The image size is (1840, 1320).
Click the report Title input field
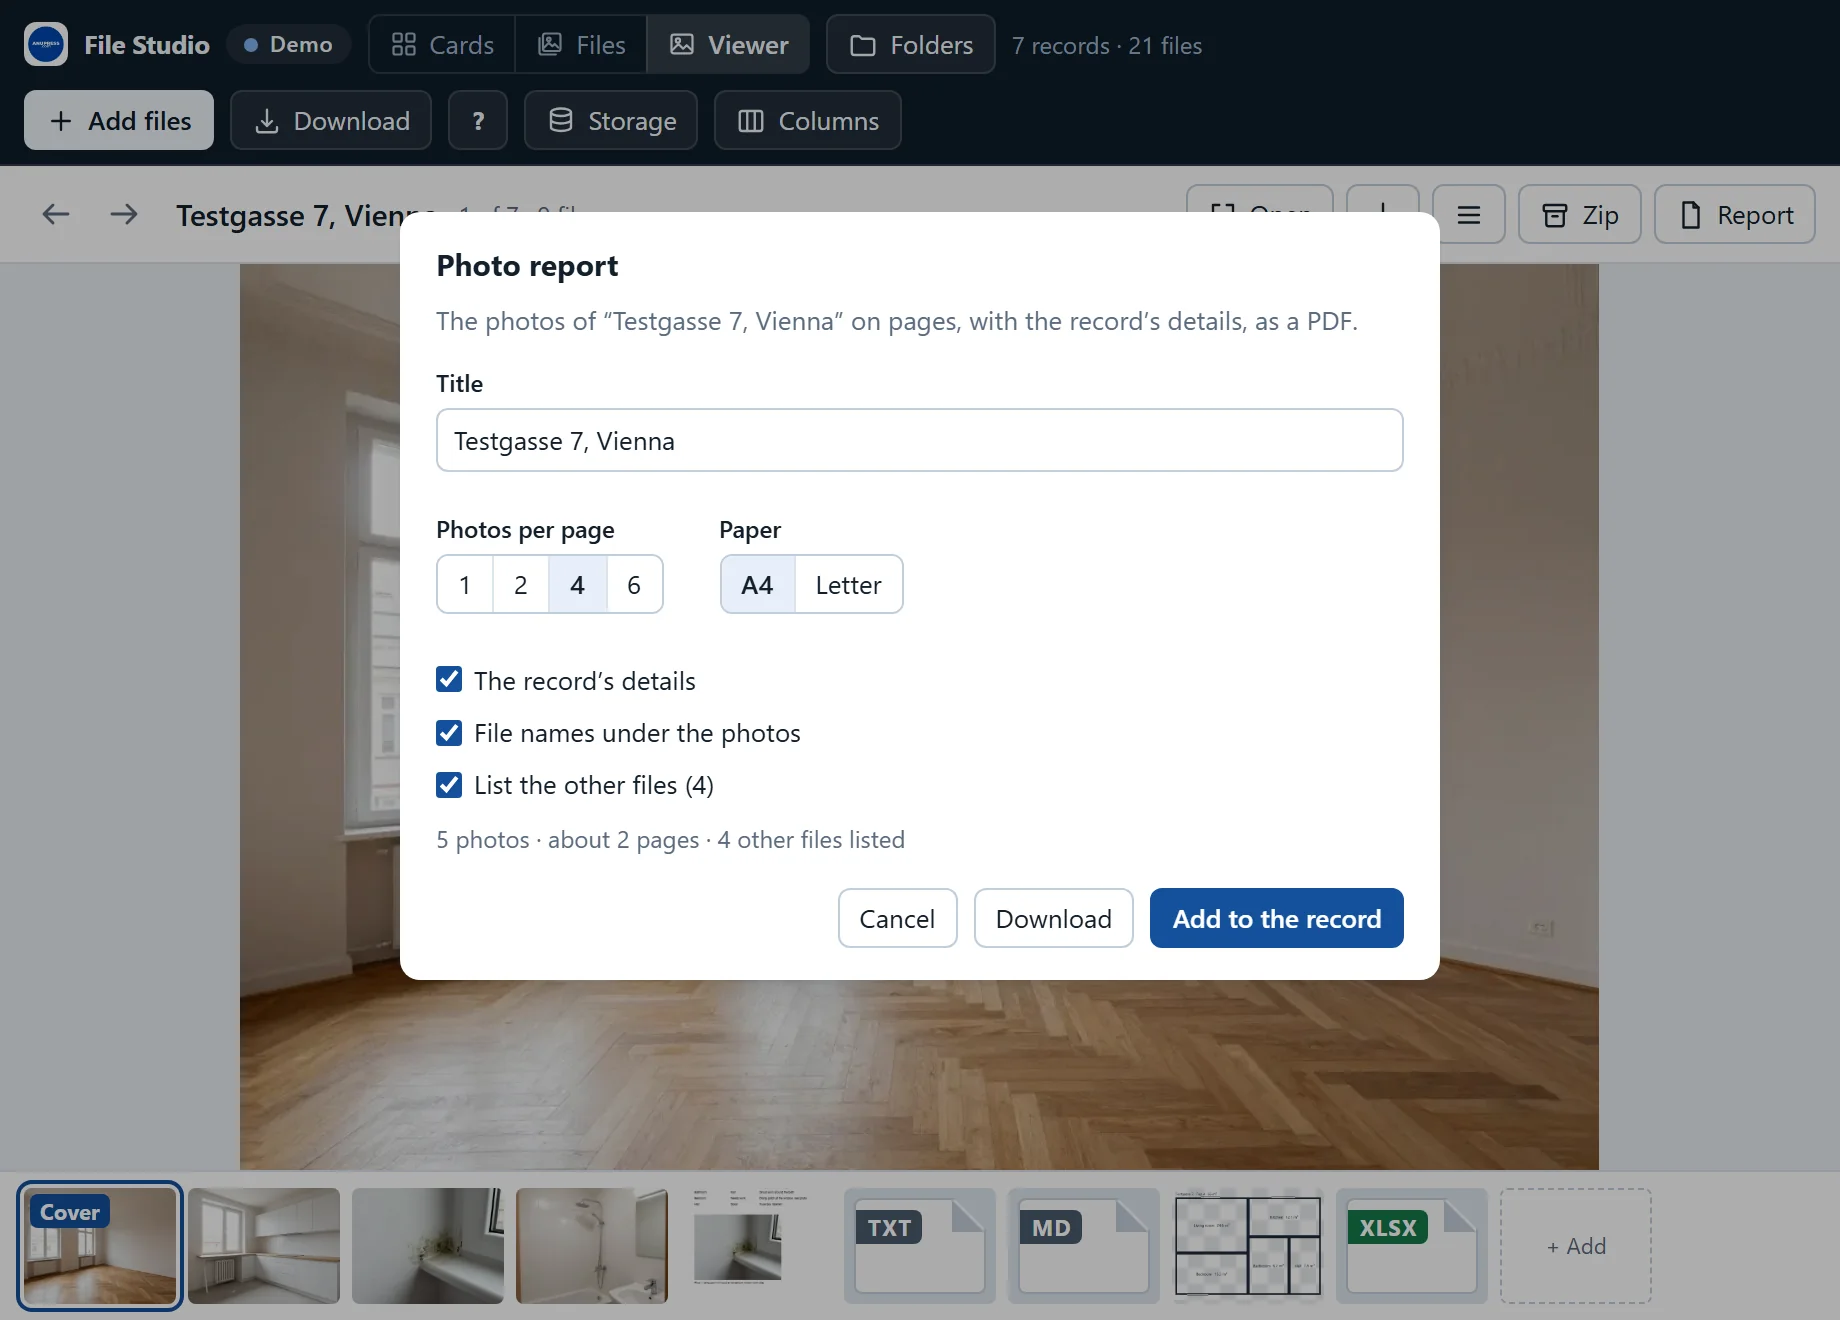coord(920,440)
